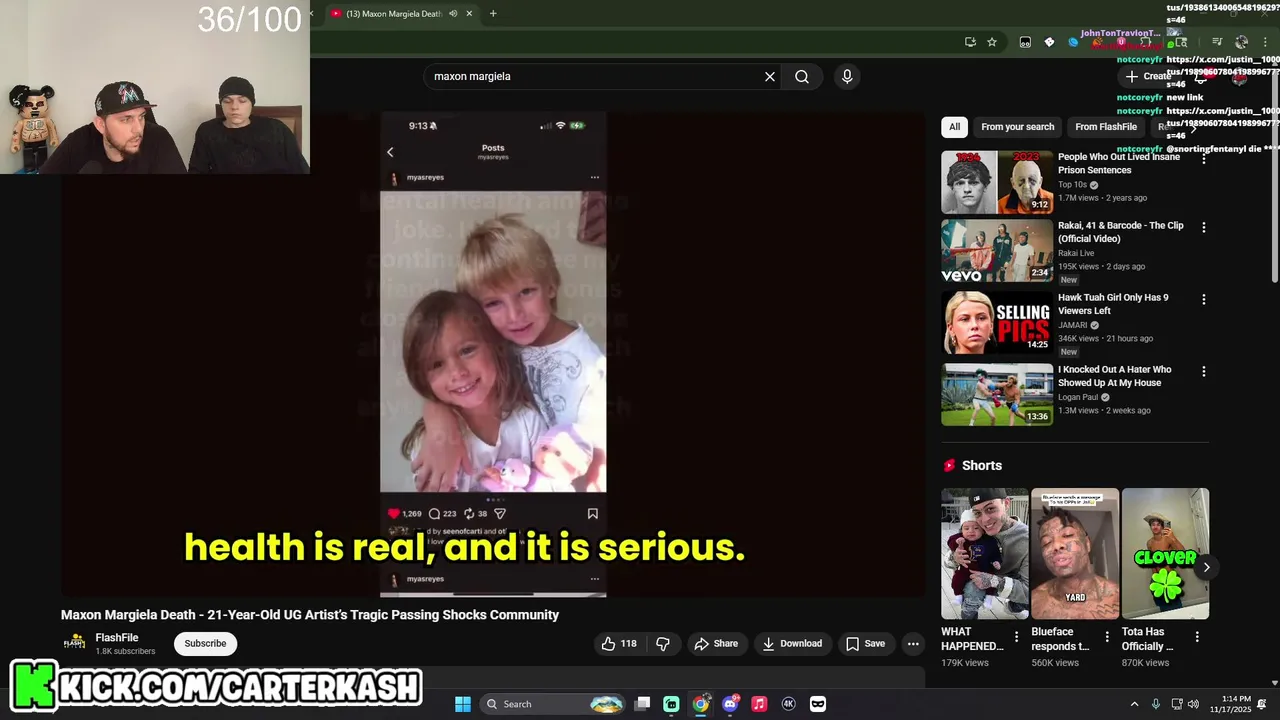Click the Shorts logo icon

(x=949, y=466)
